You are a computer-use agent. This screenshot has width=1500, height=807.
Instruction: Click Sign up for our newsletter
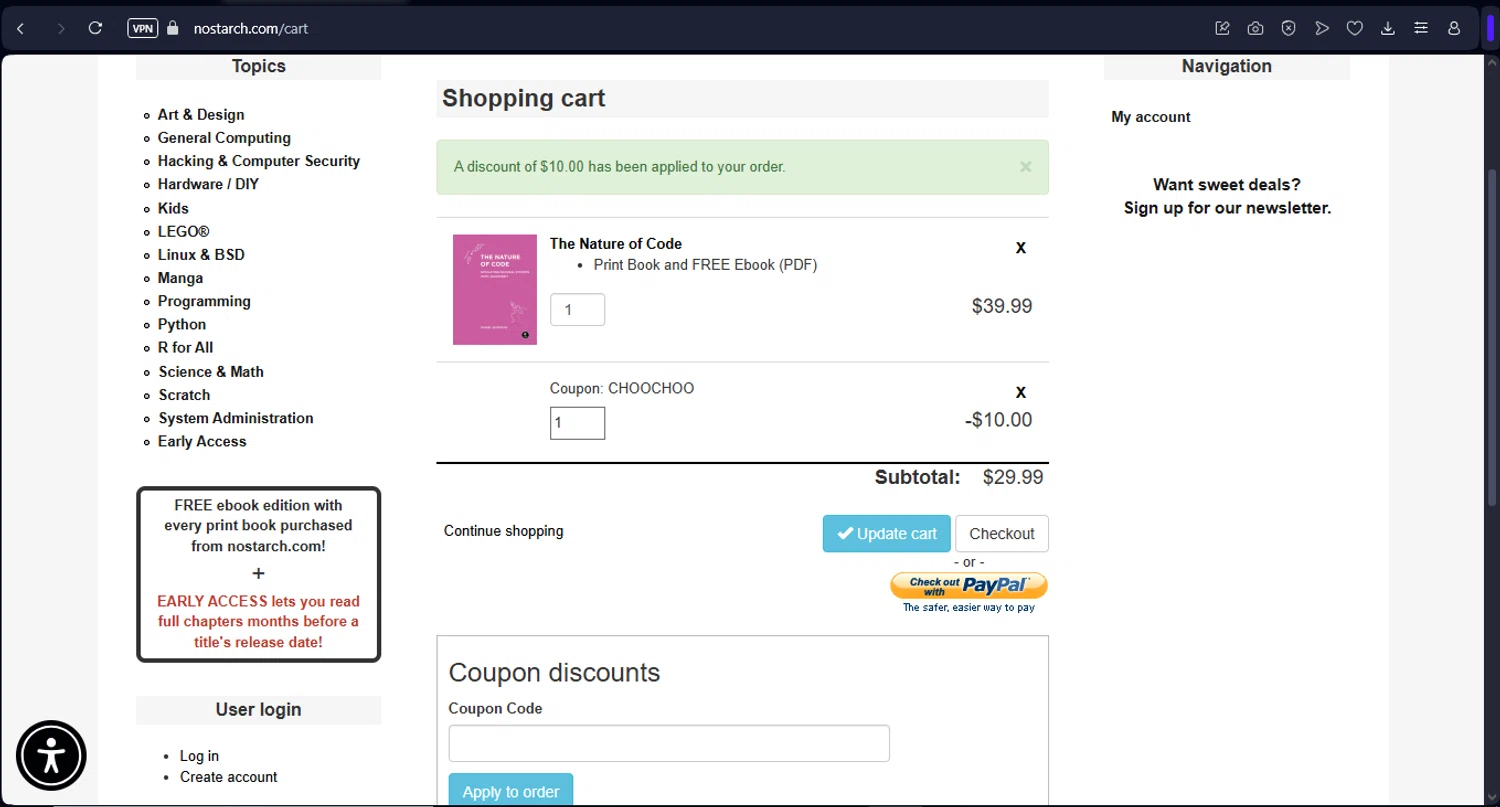[1227, 208]
